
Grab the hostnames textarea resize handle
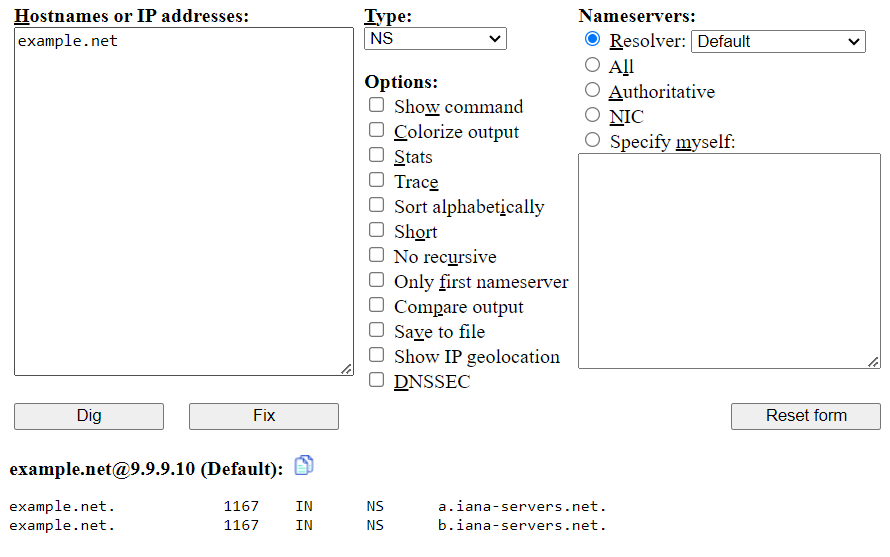point(347,369)
